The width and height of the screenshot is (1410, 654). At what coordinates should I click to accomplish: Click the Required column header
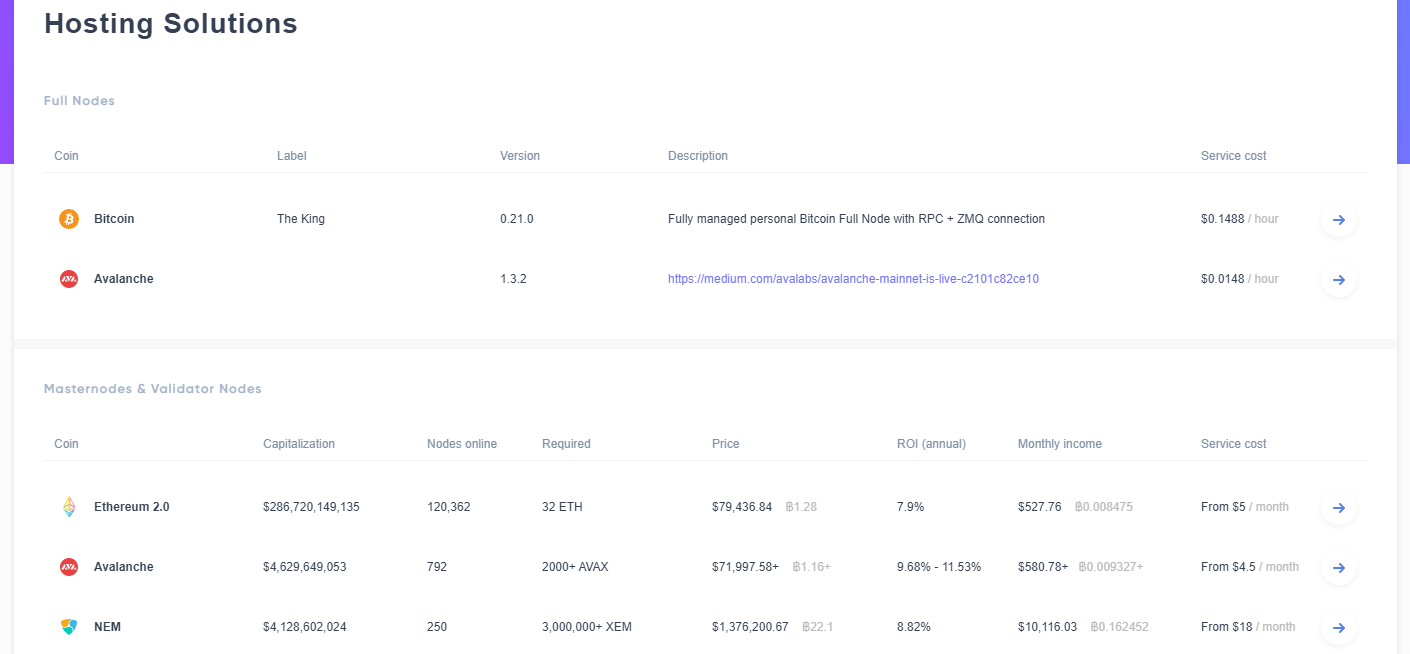coord(566,444)
